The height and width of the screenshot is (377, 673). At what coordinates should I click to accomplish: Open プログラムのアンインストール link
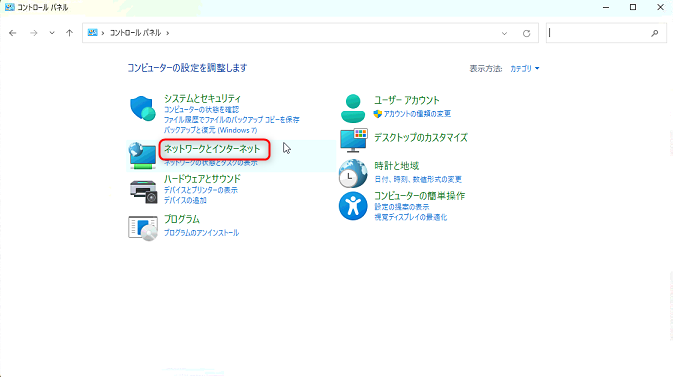click(x=201, y=233)
